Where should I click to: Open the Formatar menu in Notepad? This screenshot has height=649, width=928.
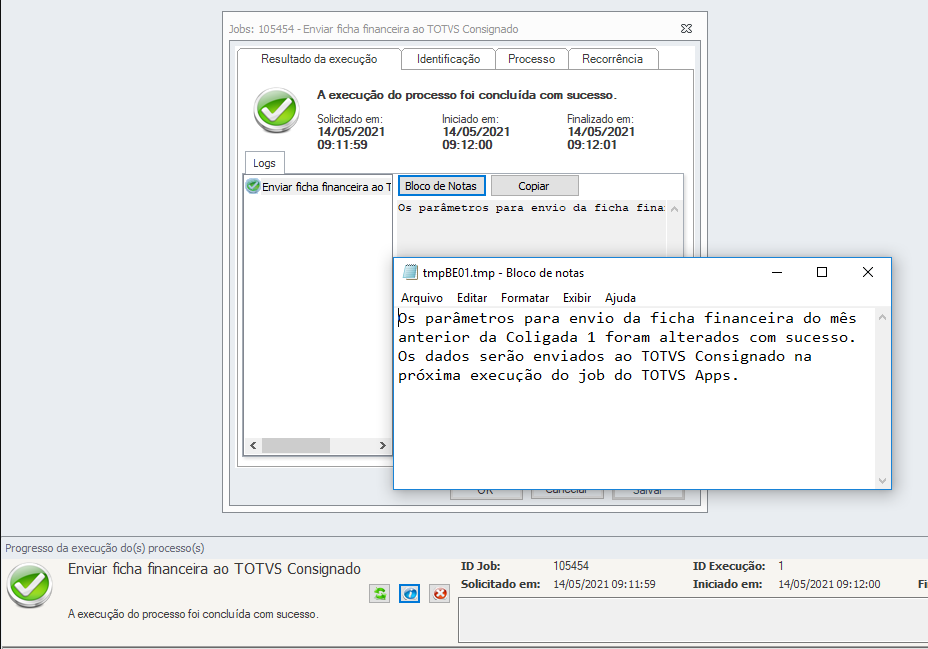[525, 298]
